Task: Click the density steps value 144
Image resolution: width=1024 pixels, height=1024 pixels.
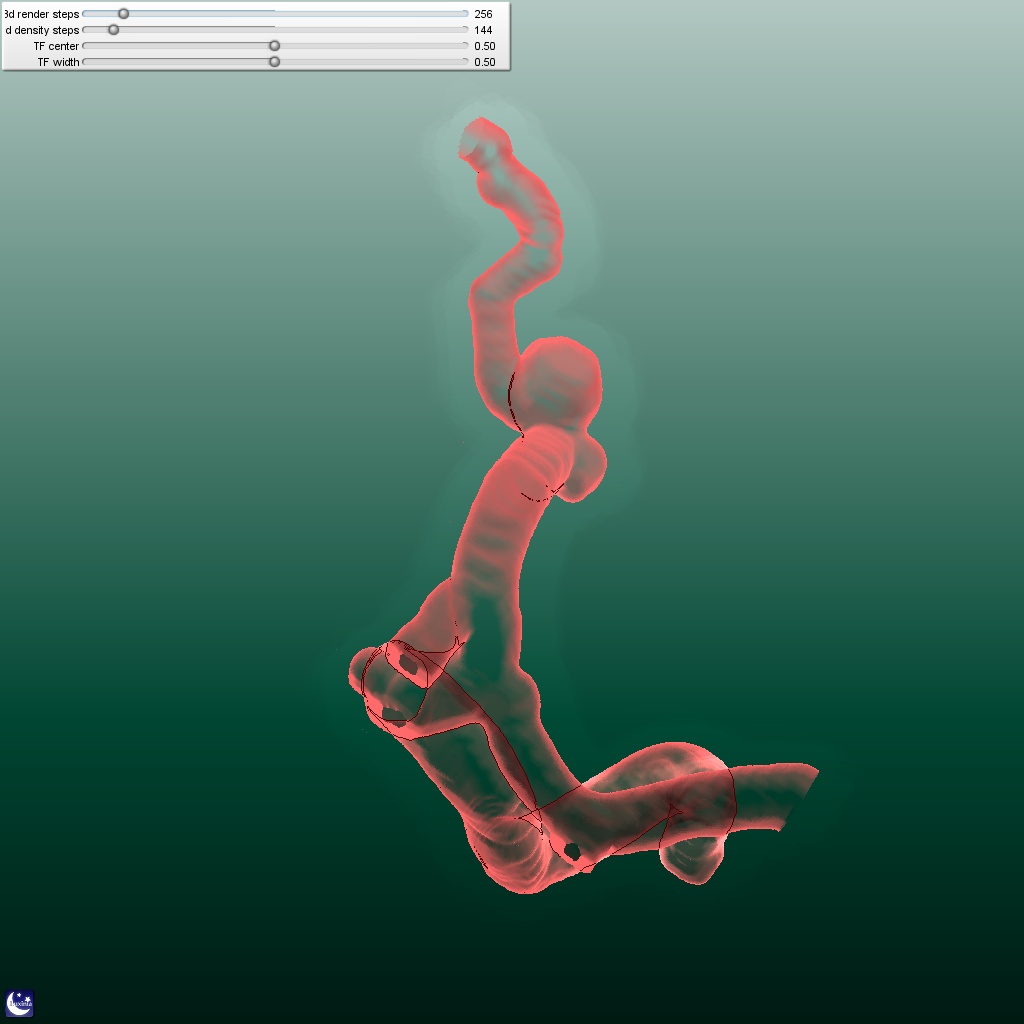Action: pos(484,30)
